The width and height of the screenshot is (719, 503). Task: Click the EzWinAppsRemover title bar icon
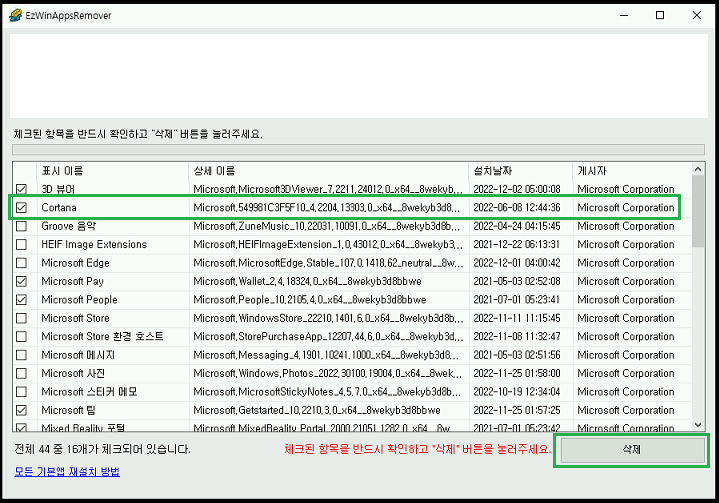(x=15, y=15)
